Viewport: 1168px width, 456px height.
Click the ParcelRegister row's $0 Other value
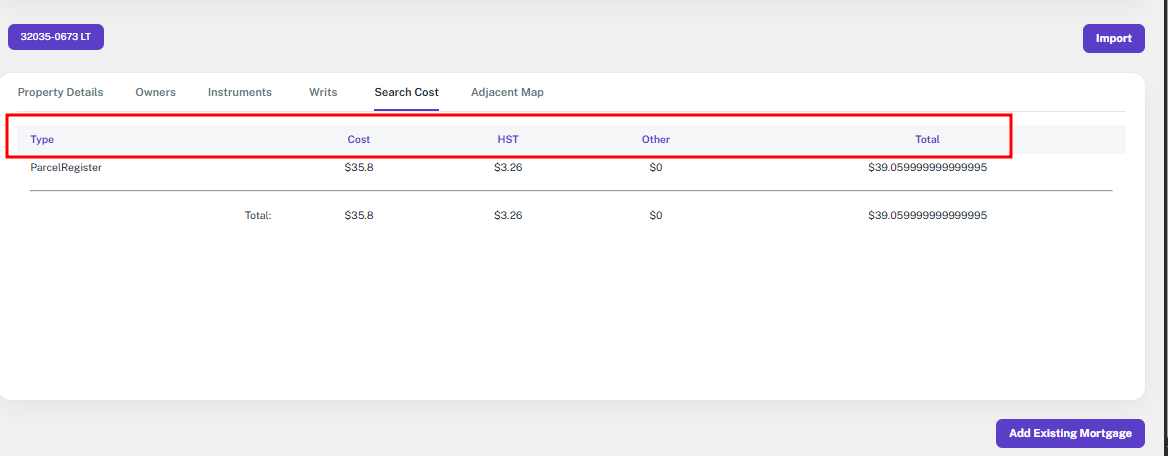pyautogui.click(x=656, y=168)
